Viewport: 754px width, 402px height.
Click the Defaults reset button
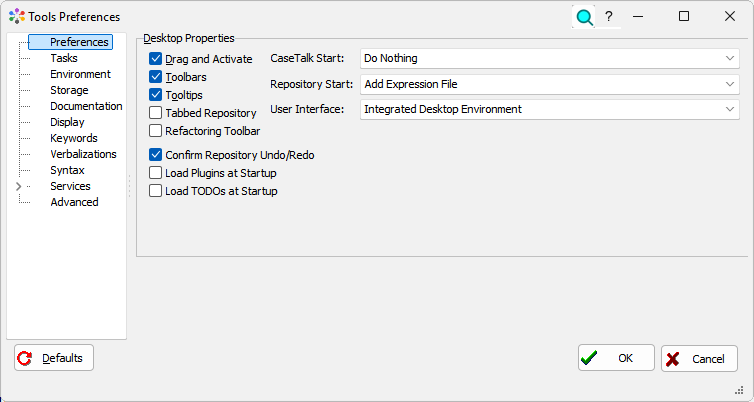(x=54, y=358)
